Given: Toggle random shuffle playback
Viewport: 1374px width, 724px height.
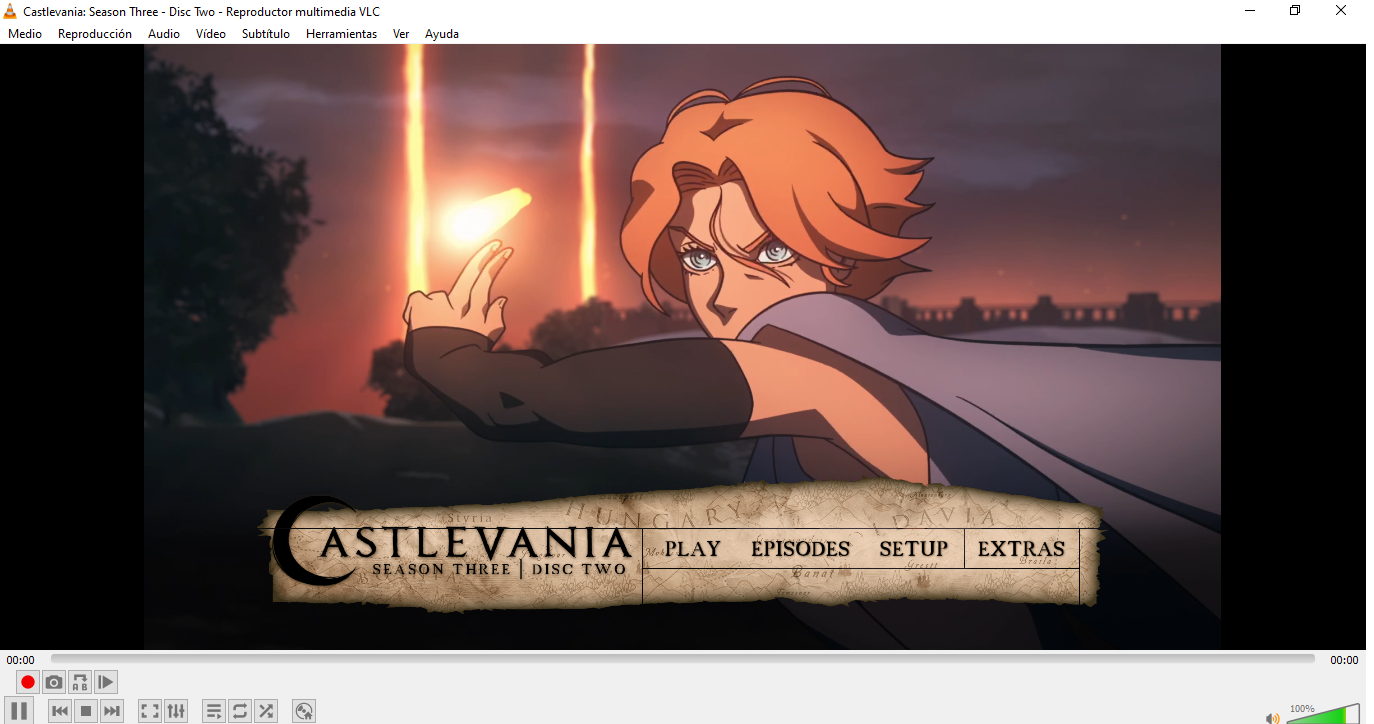Looking at the screenshot, I should pos(266,711).
